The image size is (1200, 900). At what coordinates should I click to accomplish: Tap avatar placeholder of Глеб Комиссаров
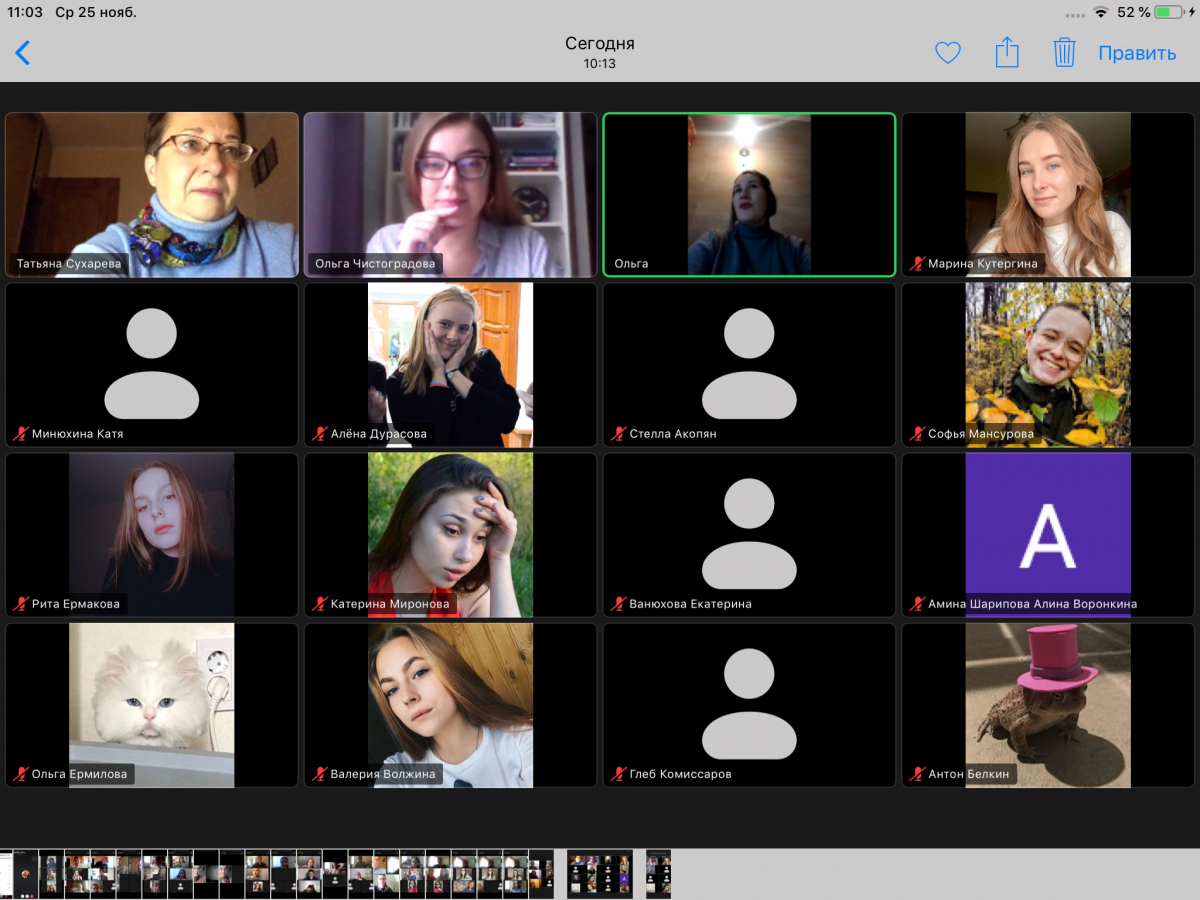pos(749,703)
